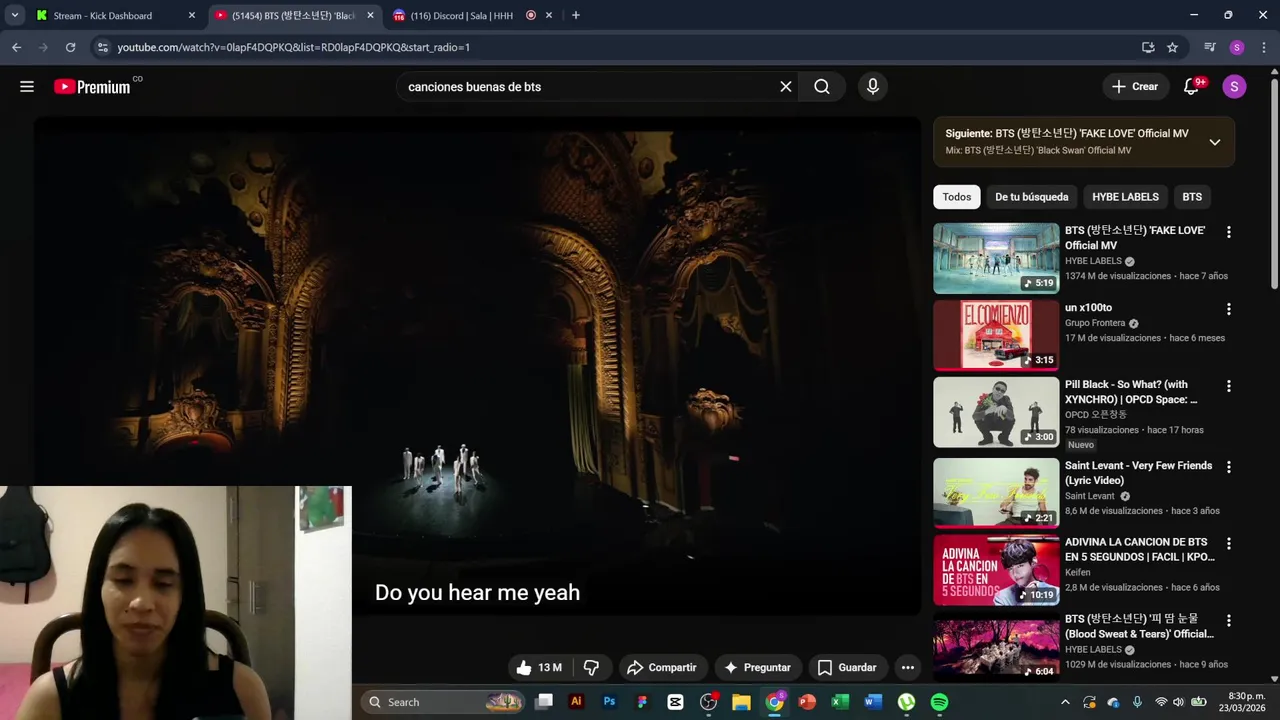Show hidden system tray icons chevron
Screen dimensions: 1280x720
[1065, 702]
